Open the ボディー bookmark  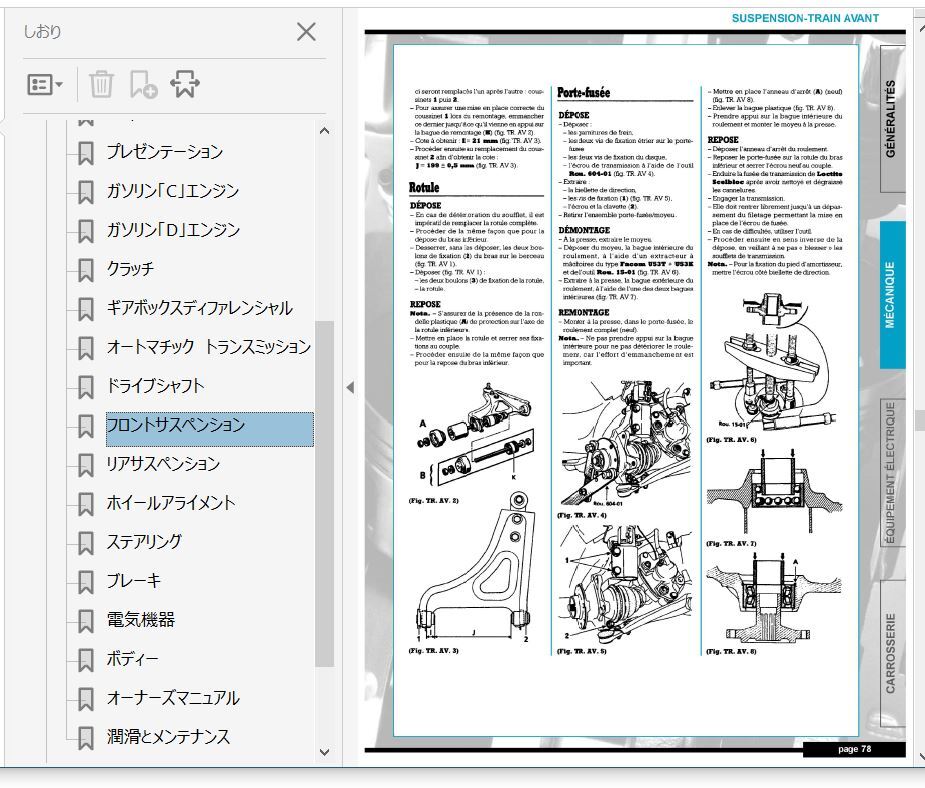click(x=132, y=658)
